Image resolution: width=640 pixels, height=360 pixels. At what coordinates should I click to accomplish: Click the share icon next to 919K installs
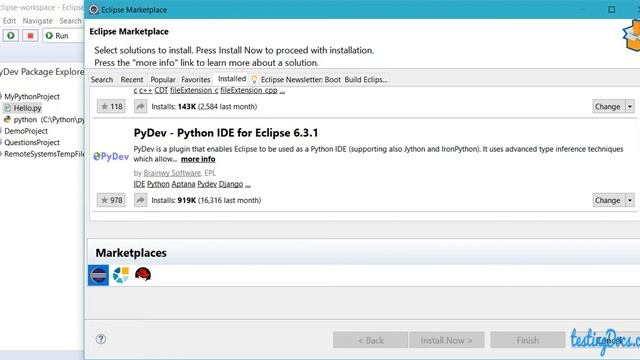pyautogui.click(x=140, y=200)
